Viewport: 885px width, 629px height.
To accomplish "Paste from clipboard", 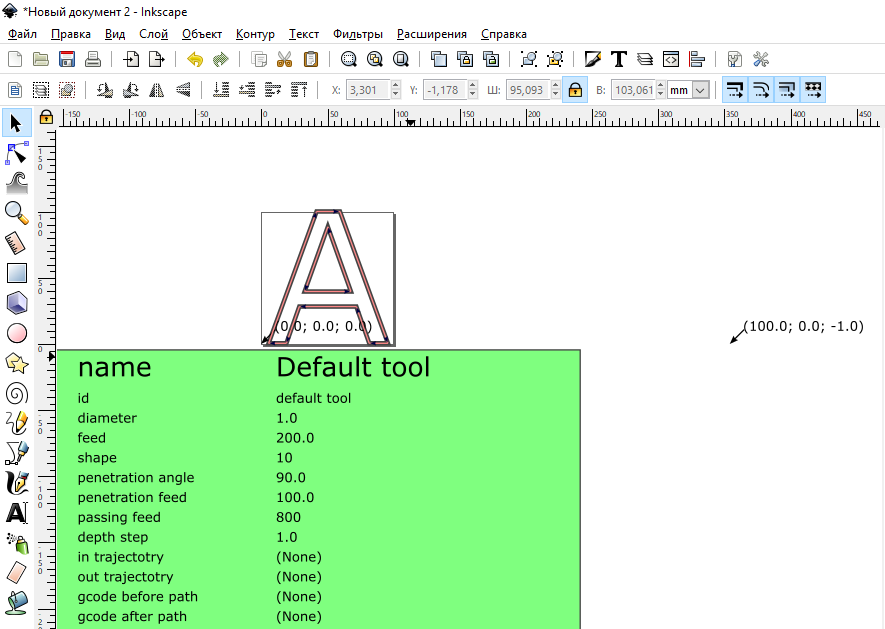I will [310, 59].
